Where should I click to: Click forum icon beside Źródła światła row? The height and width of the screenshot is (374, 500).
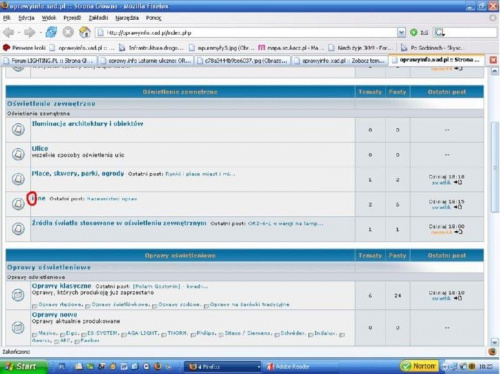click(x=18, y=229)
